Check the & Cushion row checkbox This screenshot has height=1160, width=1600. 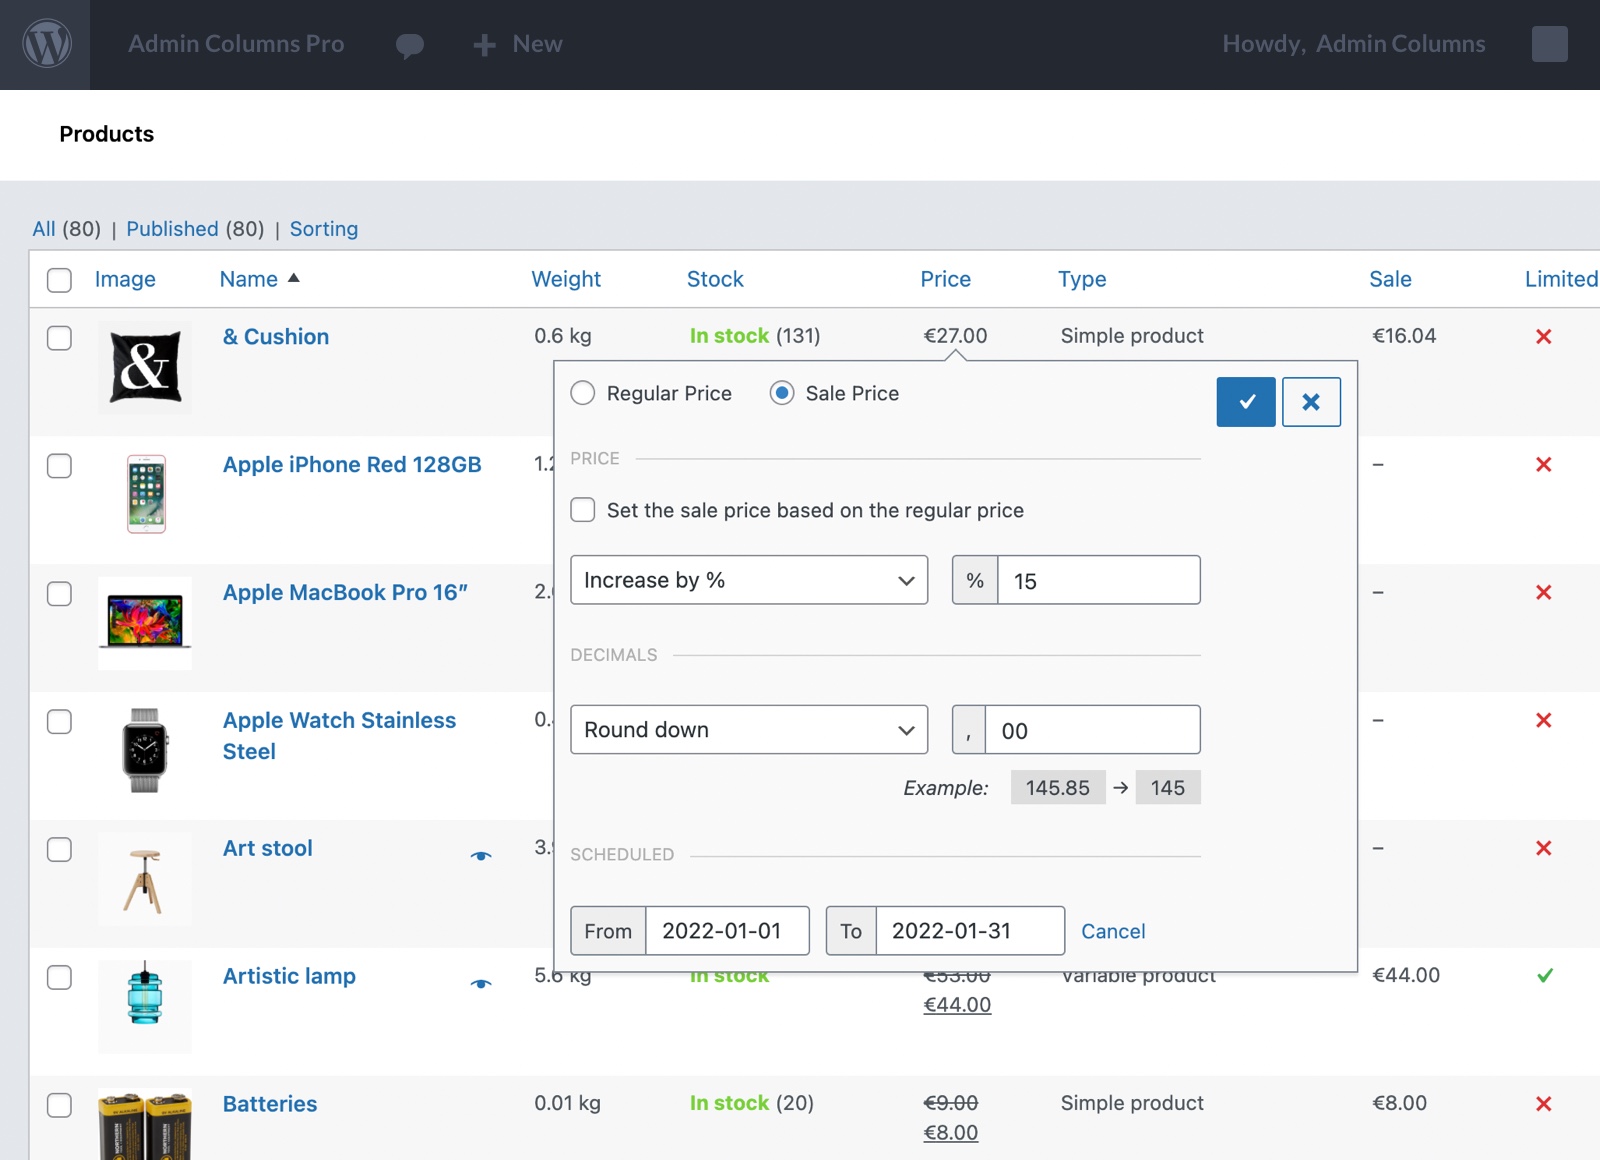60,338
